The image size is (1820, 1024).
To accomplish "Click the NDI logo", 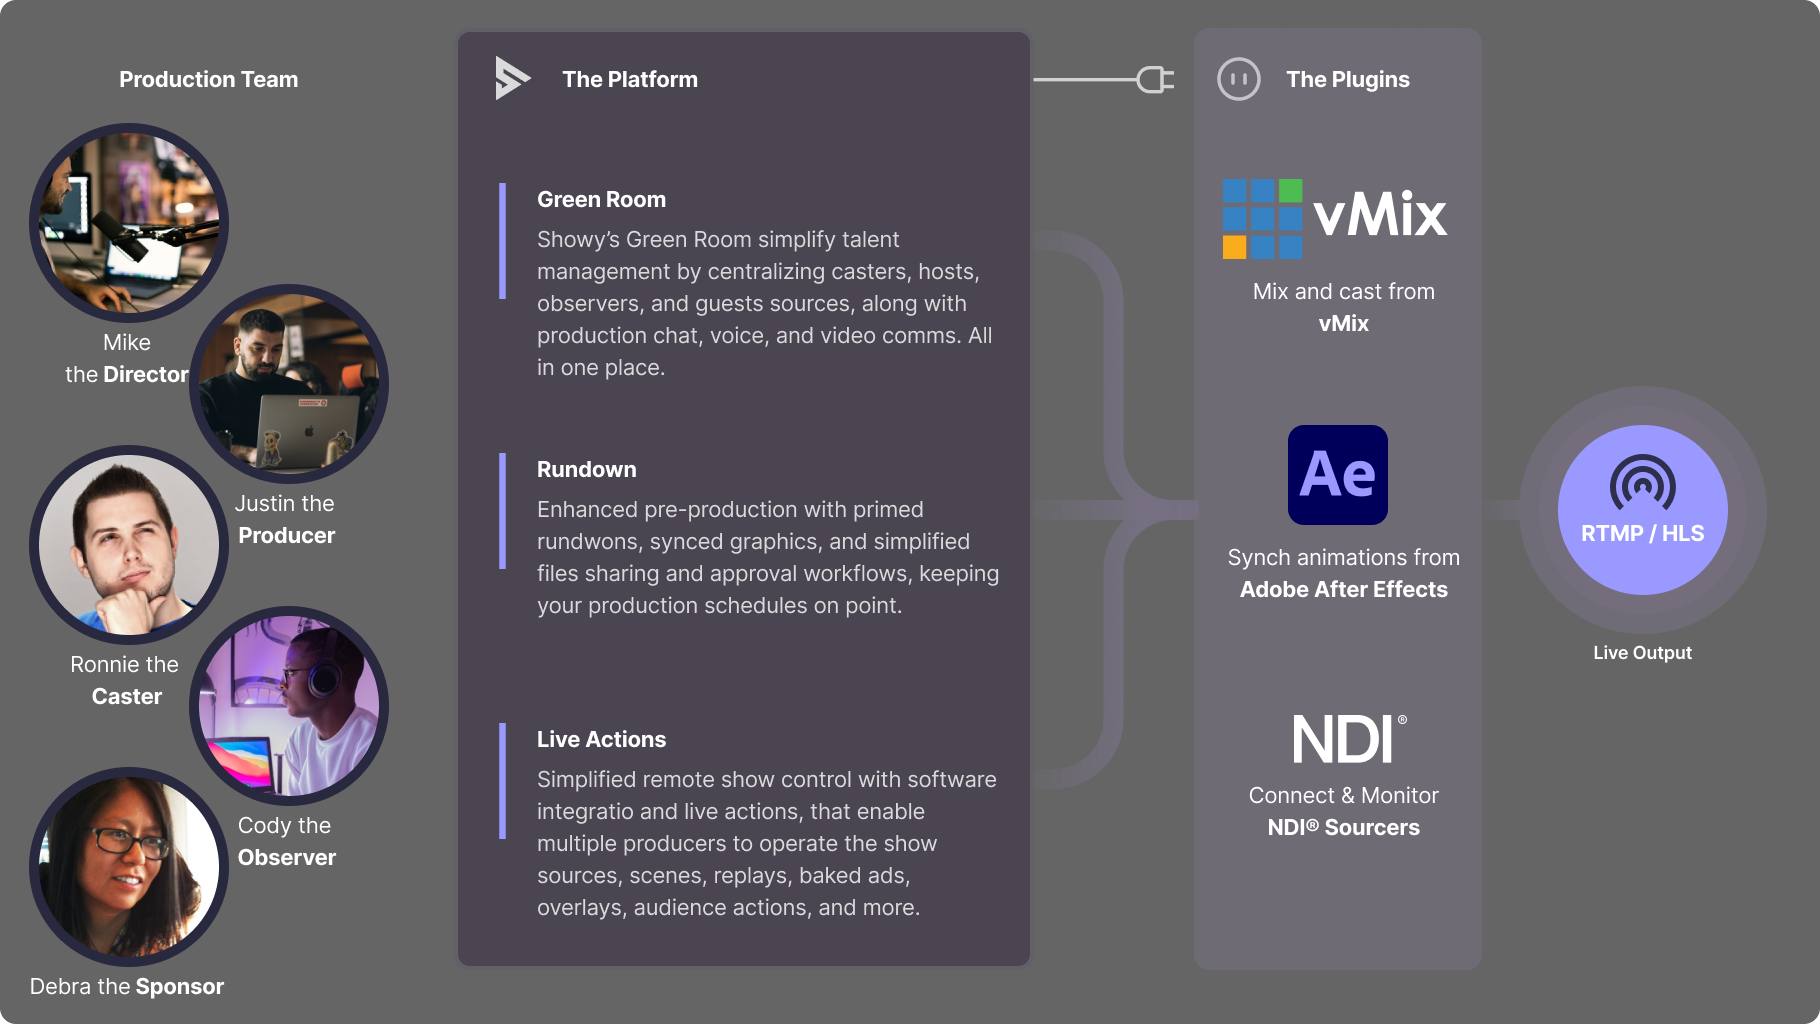I will [1346, 740].
